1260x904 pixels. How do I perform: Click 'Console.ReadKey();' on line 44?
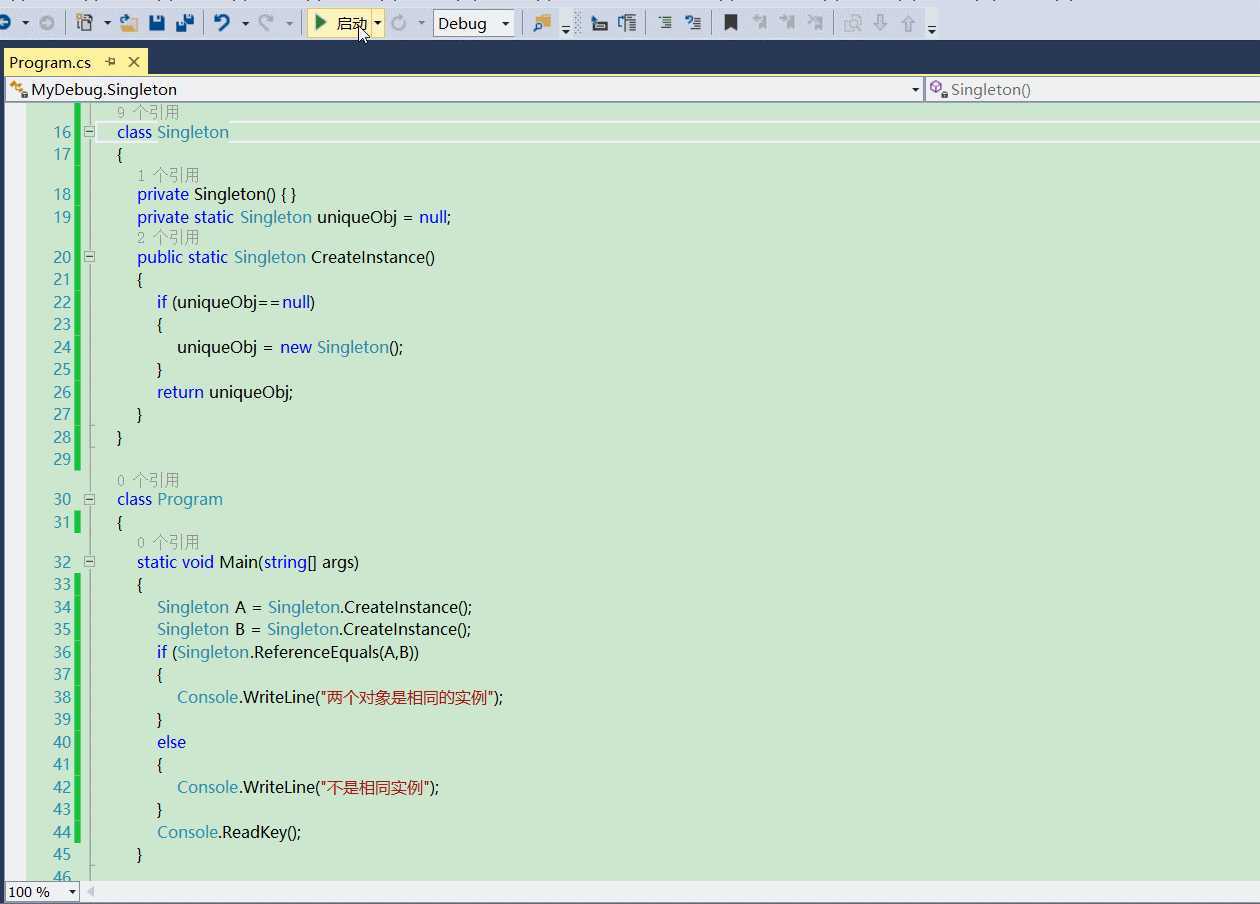coord(229,832)
